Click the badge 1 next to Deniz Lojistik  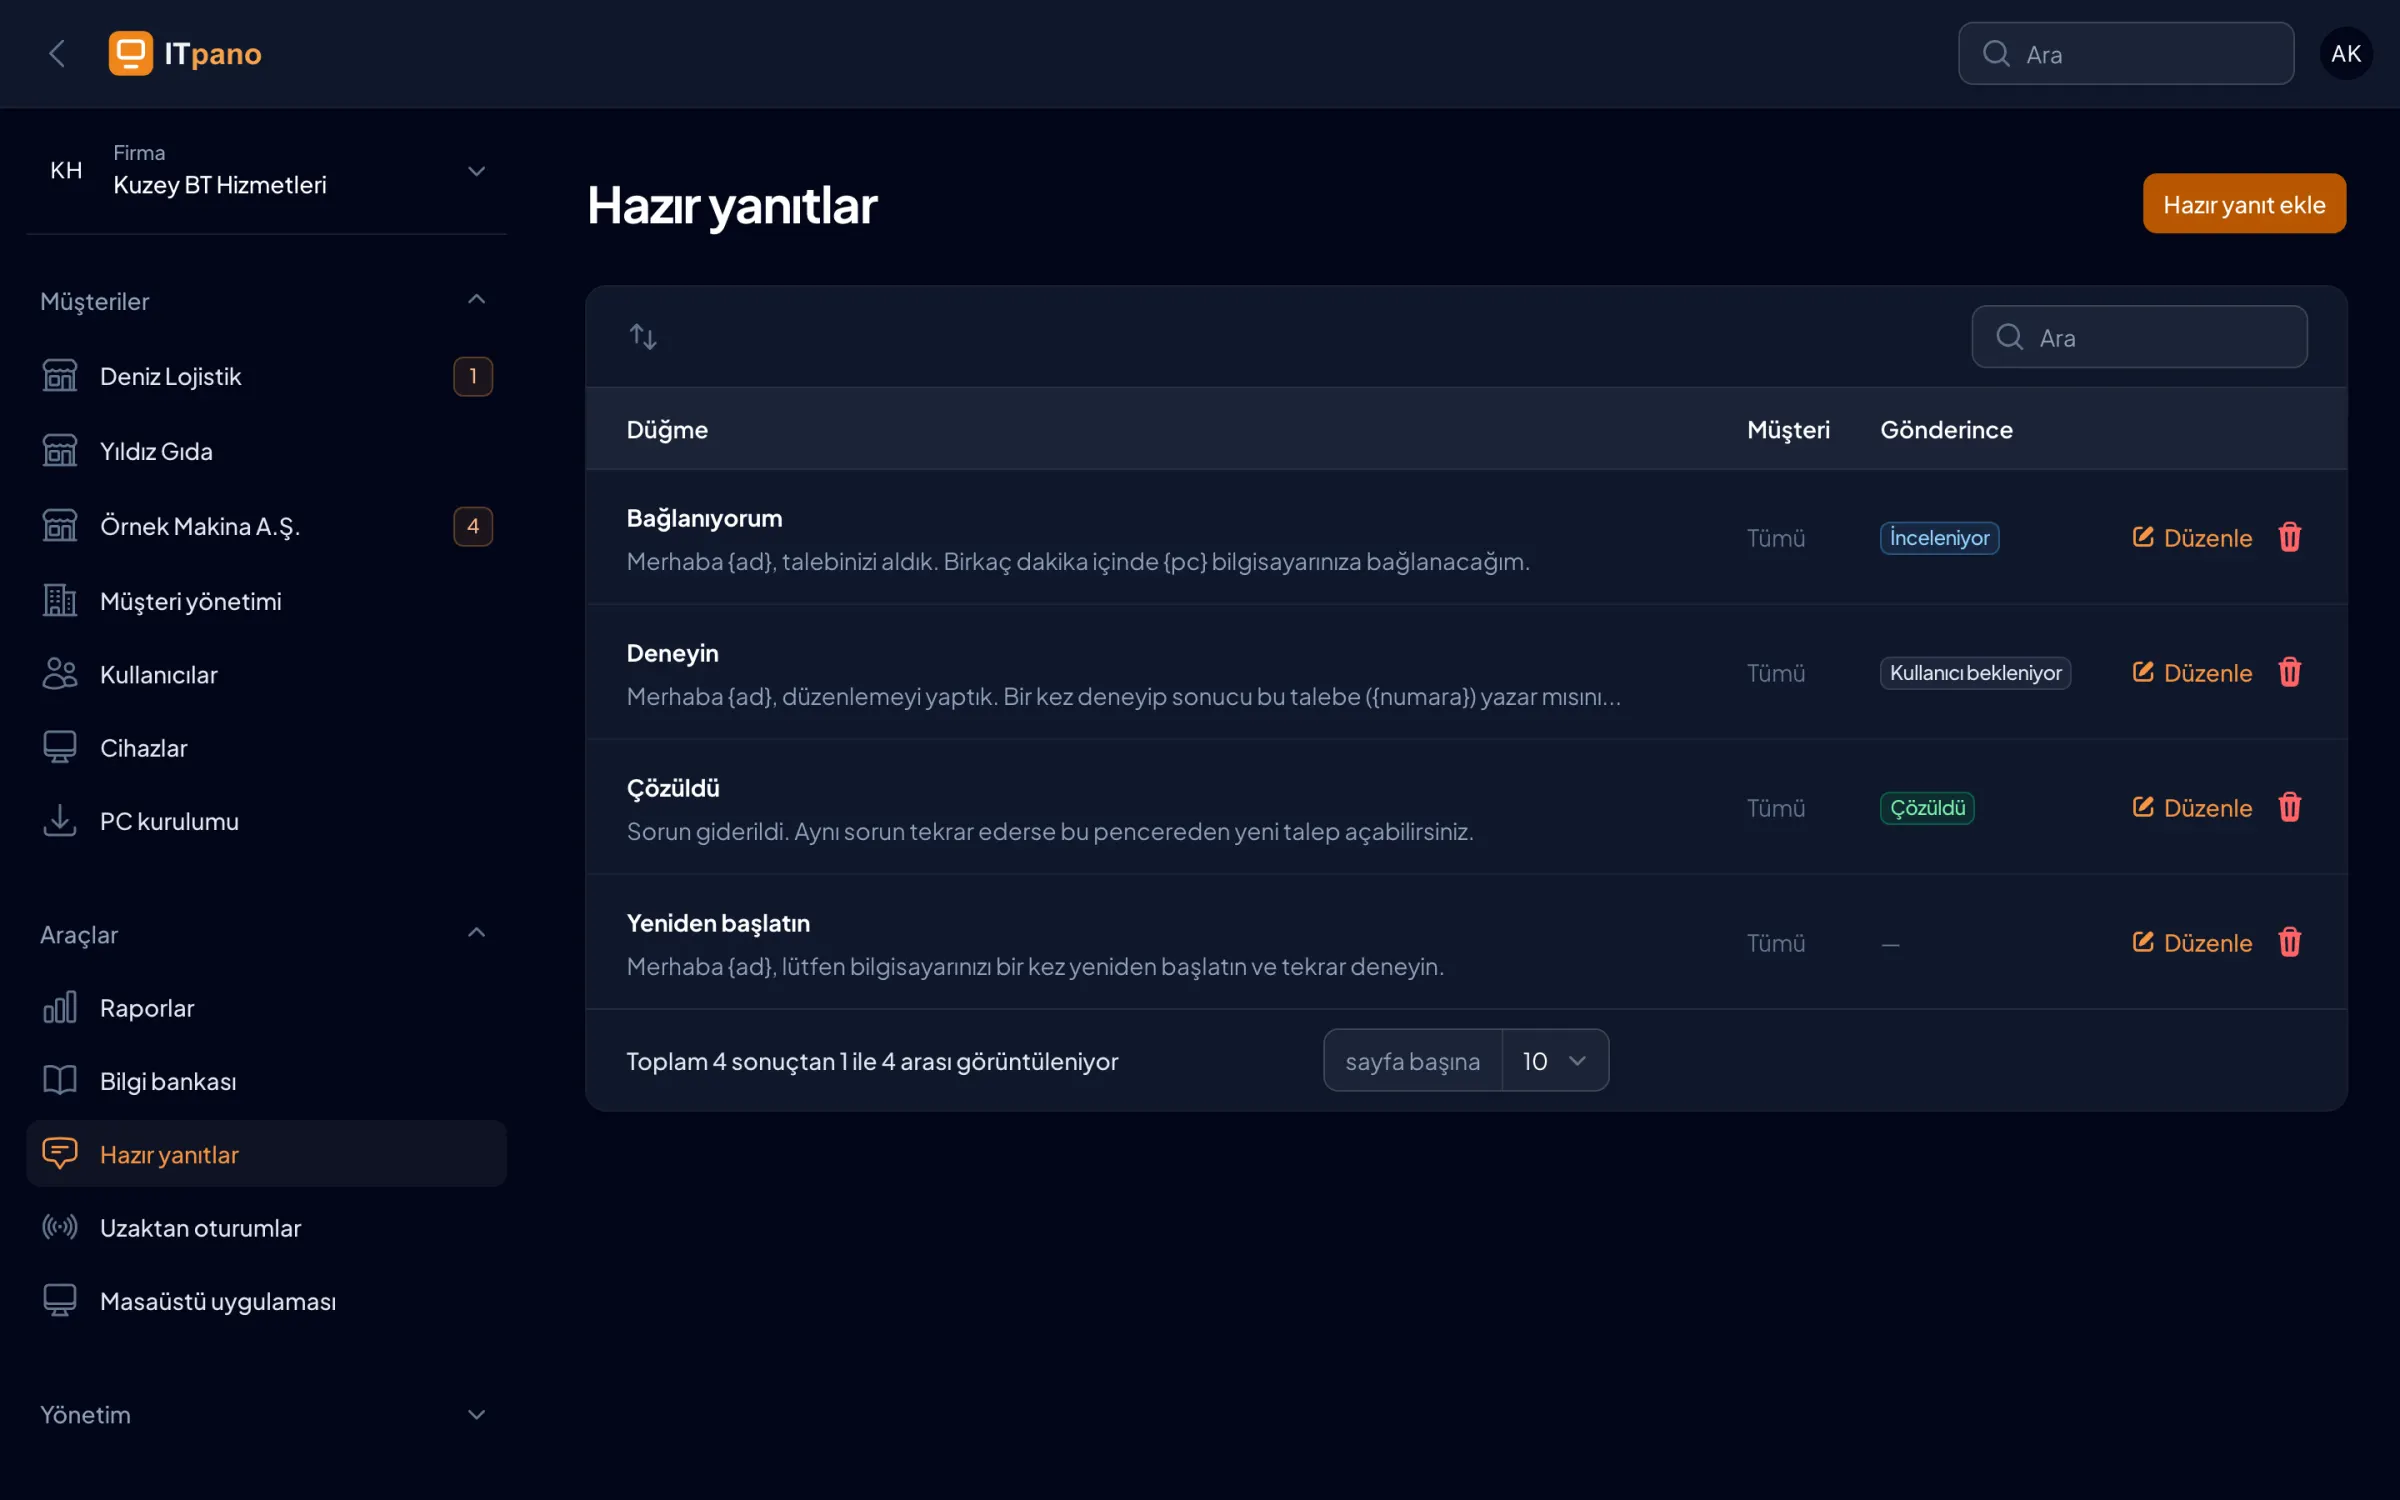tap(473, 377)
